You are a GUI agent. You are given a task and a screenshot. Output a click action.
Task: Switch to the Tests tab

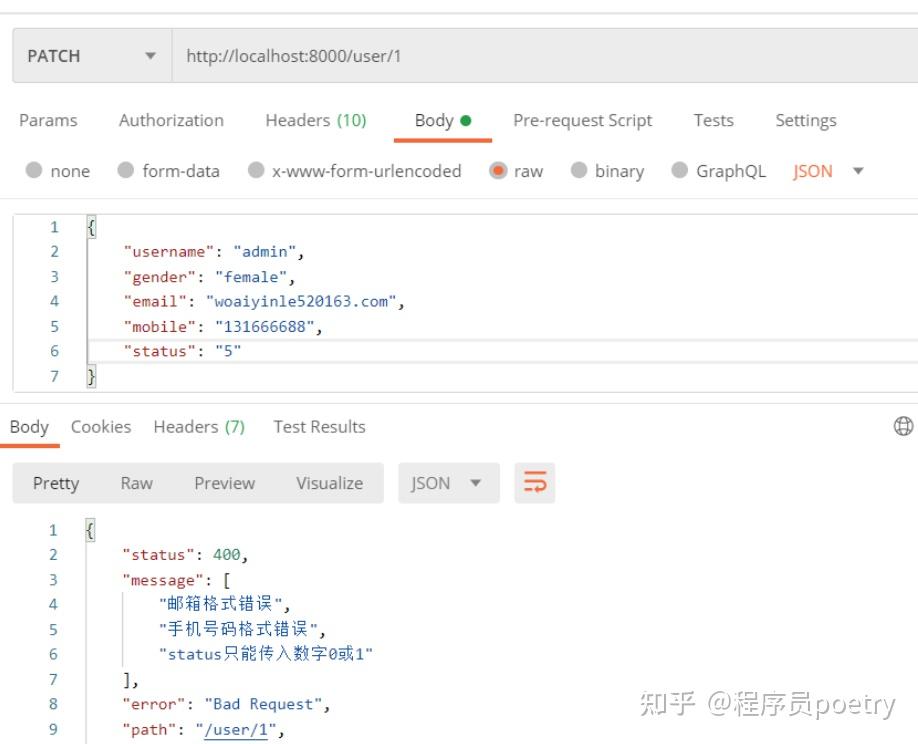tap(713, 121)
